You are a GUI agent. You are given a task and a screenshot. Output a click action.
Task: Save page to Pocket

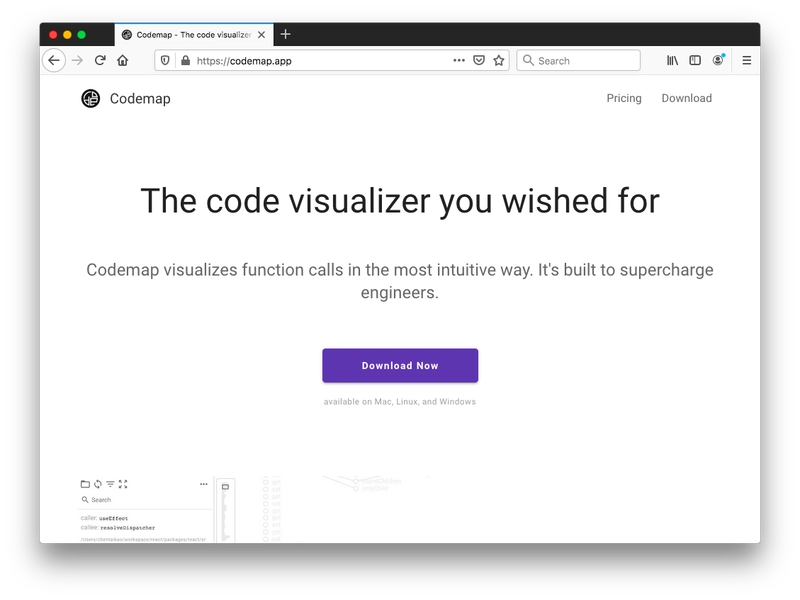[479, 61]
